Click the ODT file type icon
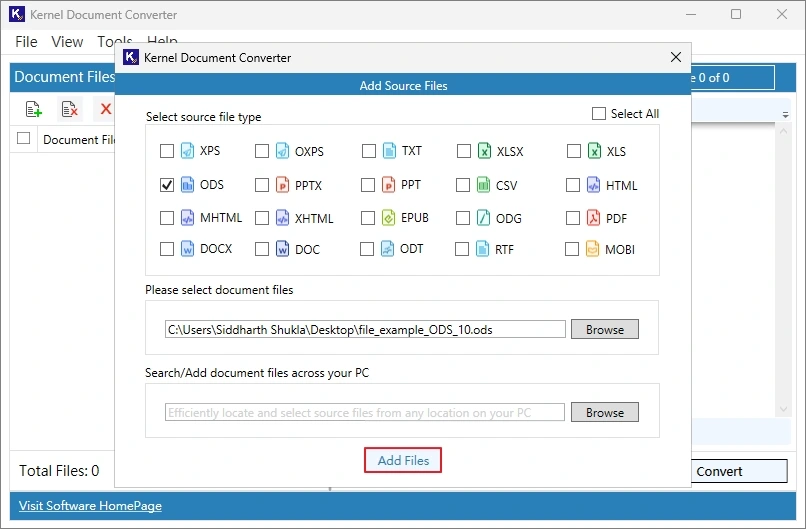Image resolution: width=806 pixels, height=529 pixels. click(x=388, y=249)
